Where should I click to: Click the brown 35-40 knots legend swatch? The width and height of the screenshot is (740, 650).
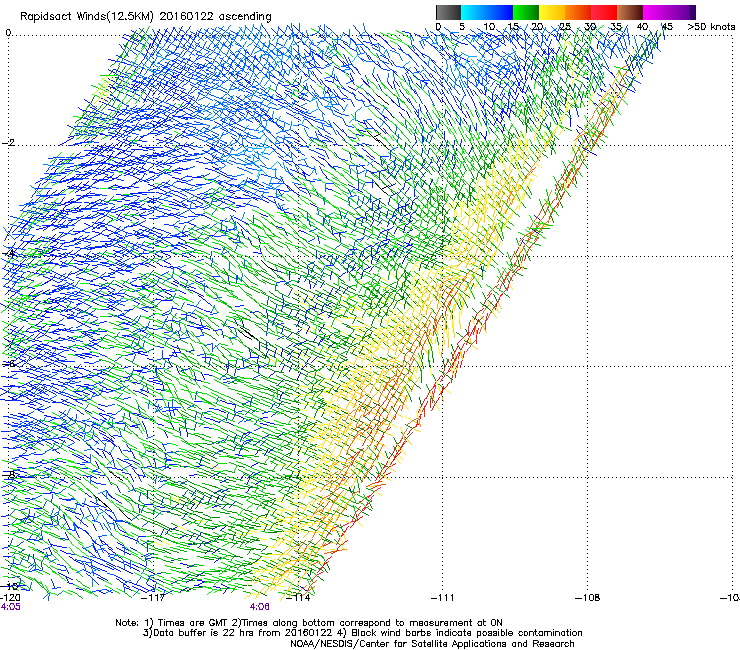tap(630, 12)
